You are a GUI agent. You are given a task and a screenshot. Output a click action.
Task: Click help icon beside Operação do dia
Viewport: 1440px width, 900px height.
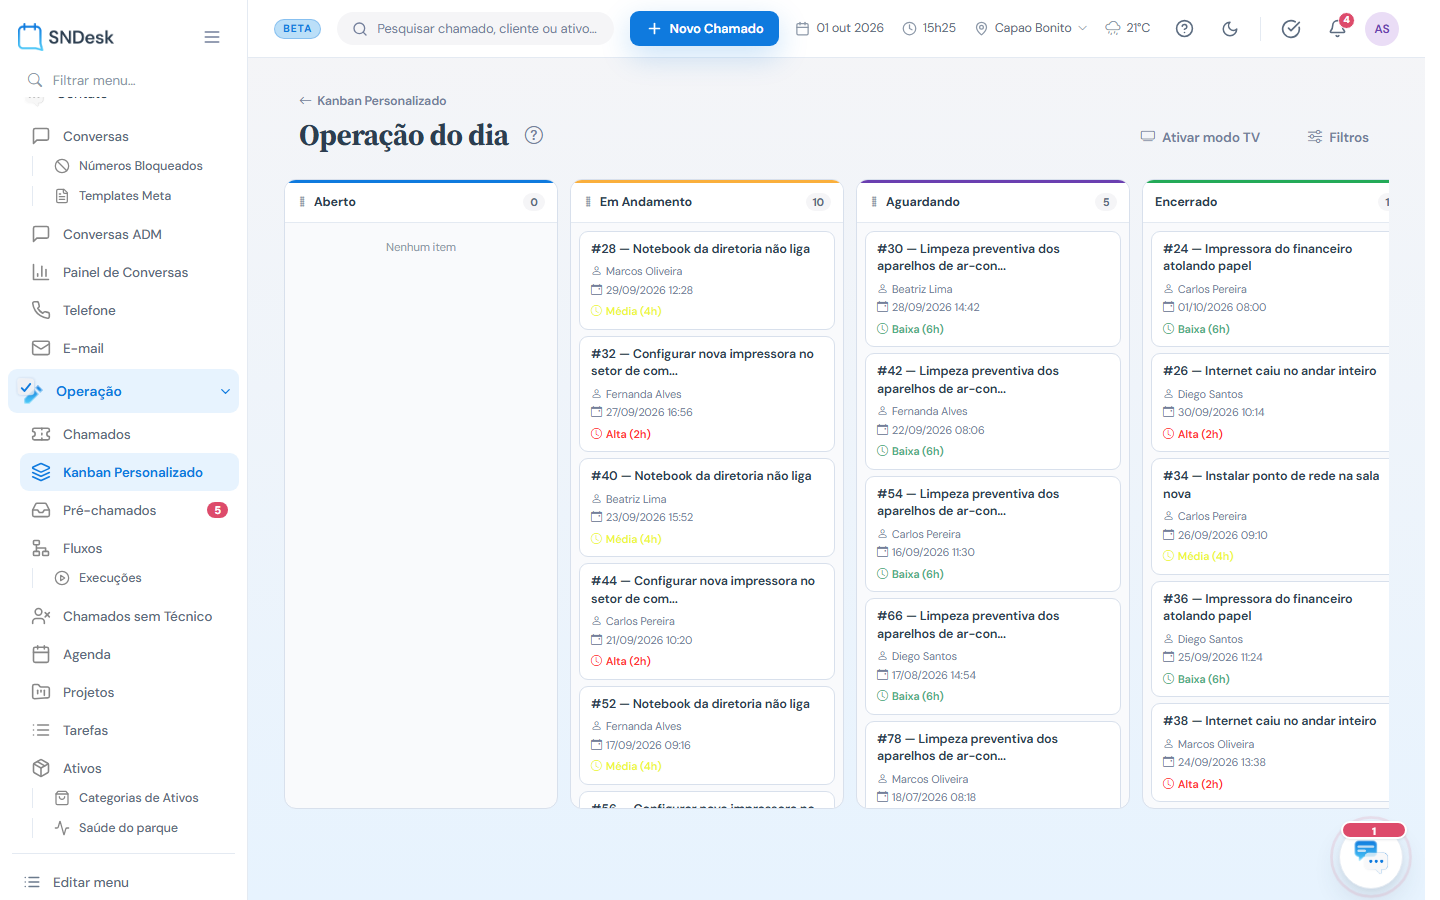click(534, 135)
